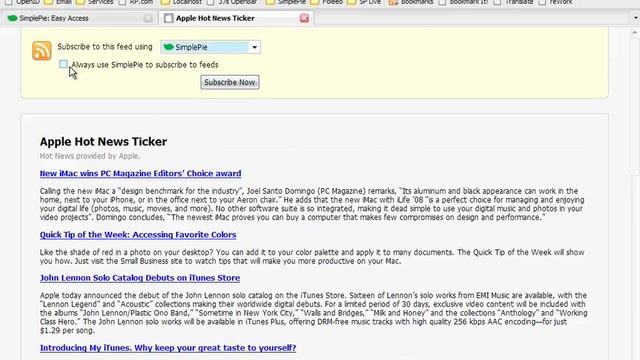The width and height of the screenshot is (640, 360).
Task: Open John Lennon Solo Catalog link
Action: (140, 278)
